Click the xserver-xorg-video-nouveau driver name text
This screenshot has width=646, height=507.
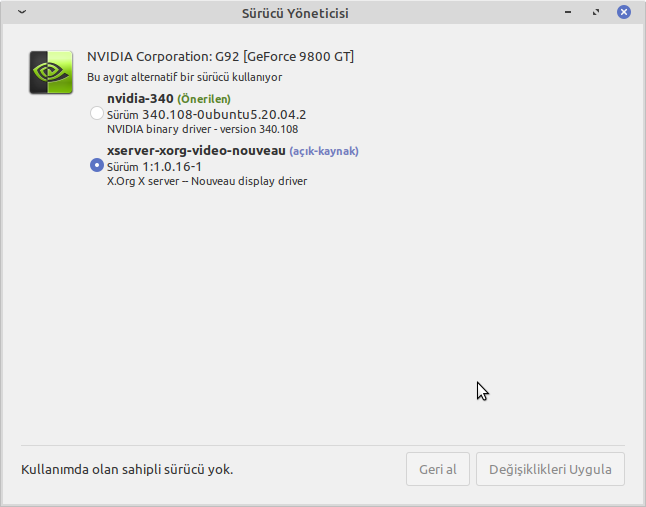pos(196,151)
